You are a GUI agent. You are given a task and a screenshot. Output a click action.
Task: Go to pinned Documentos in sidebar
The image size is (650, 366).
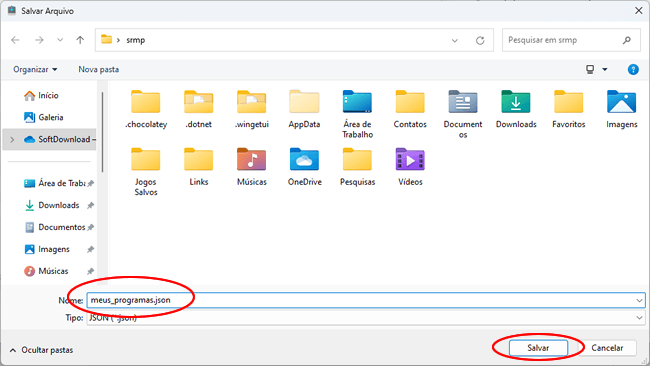click(x=55, y=227)
